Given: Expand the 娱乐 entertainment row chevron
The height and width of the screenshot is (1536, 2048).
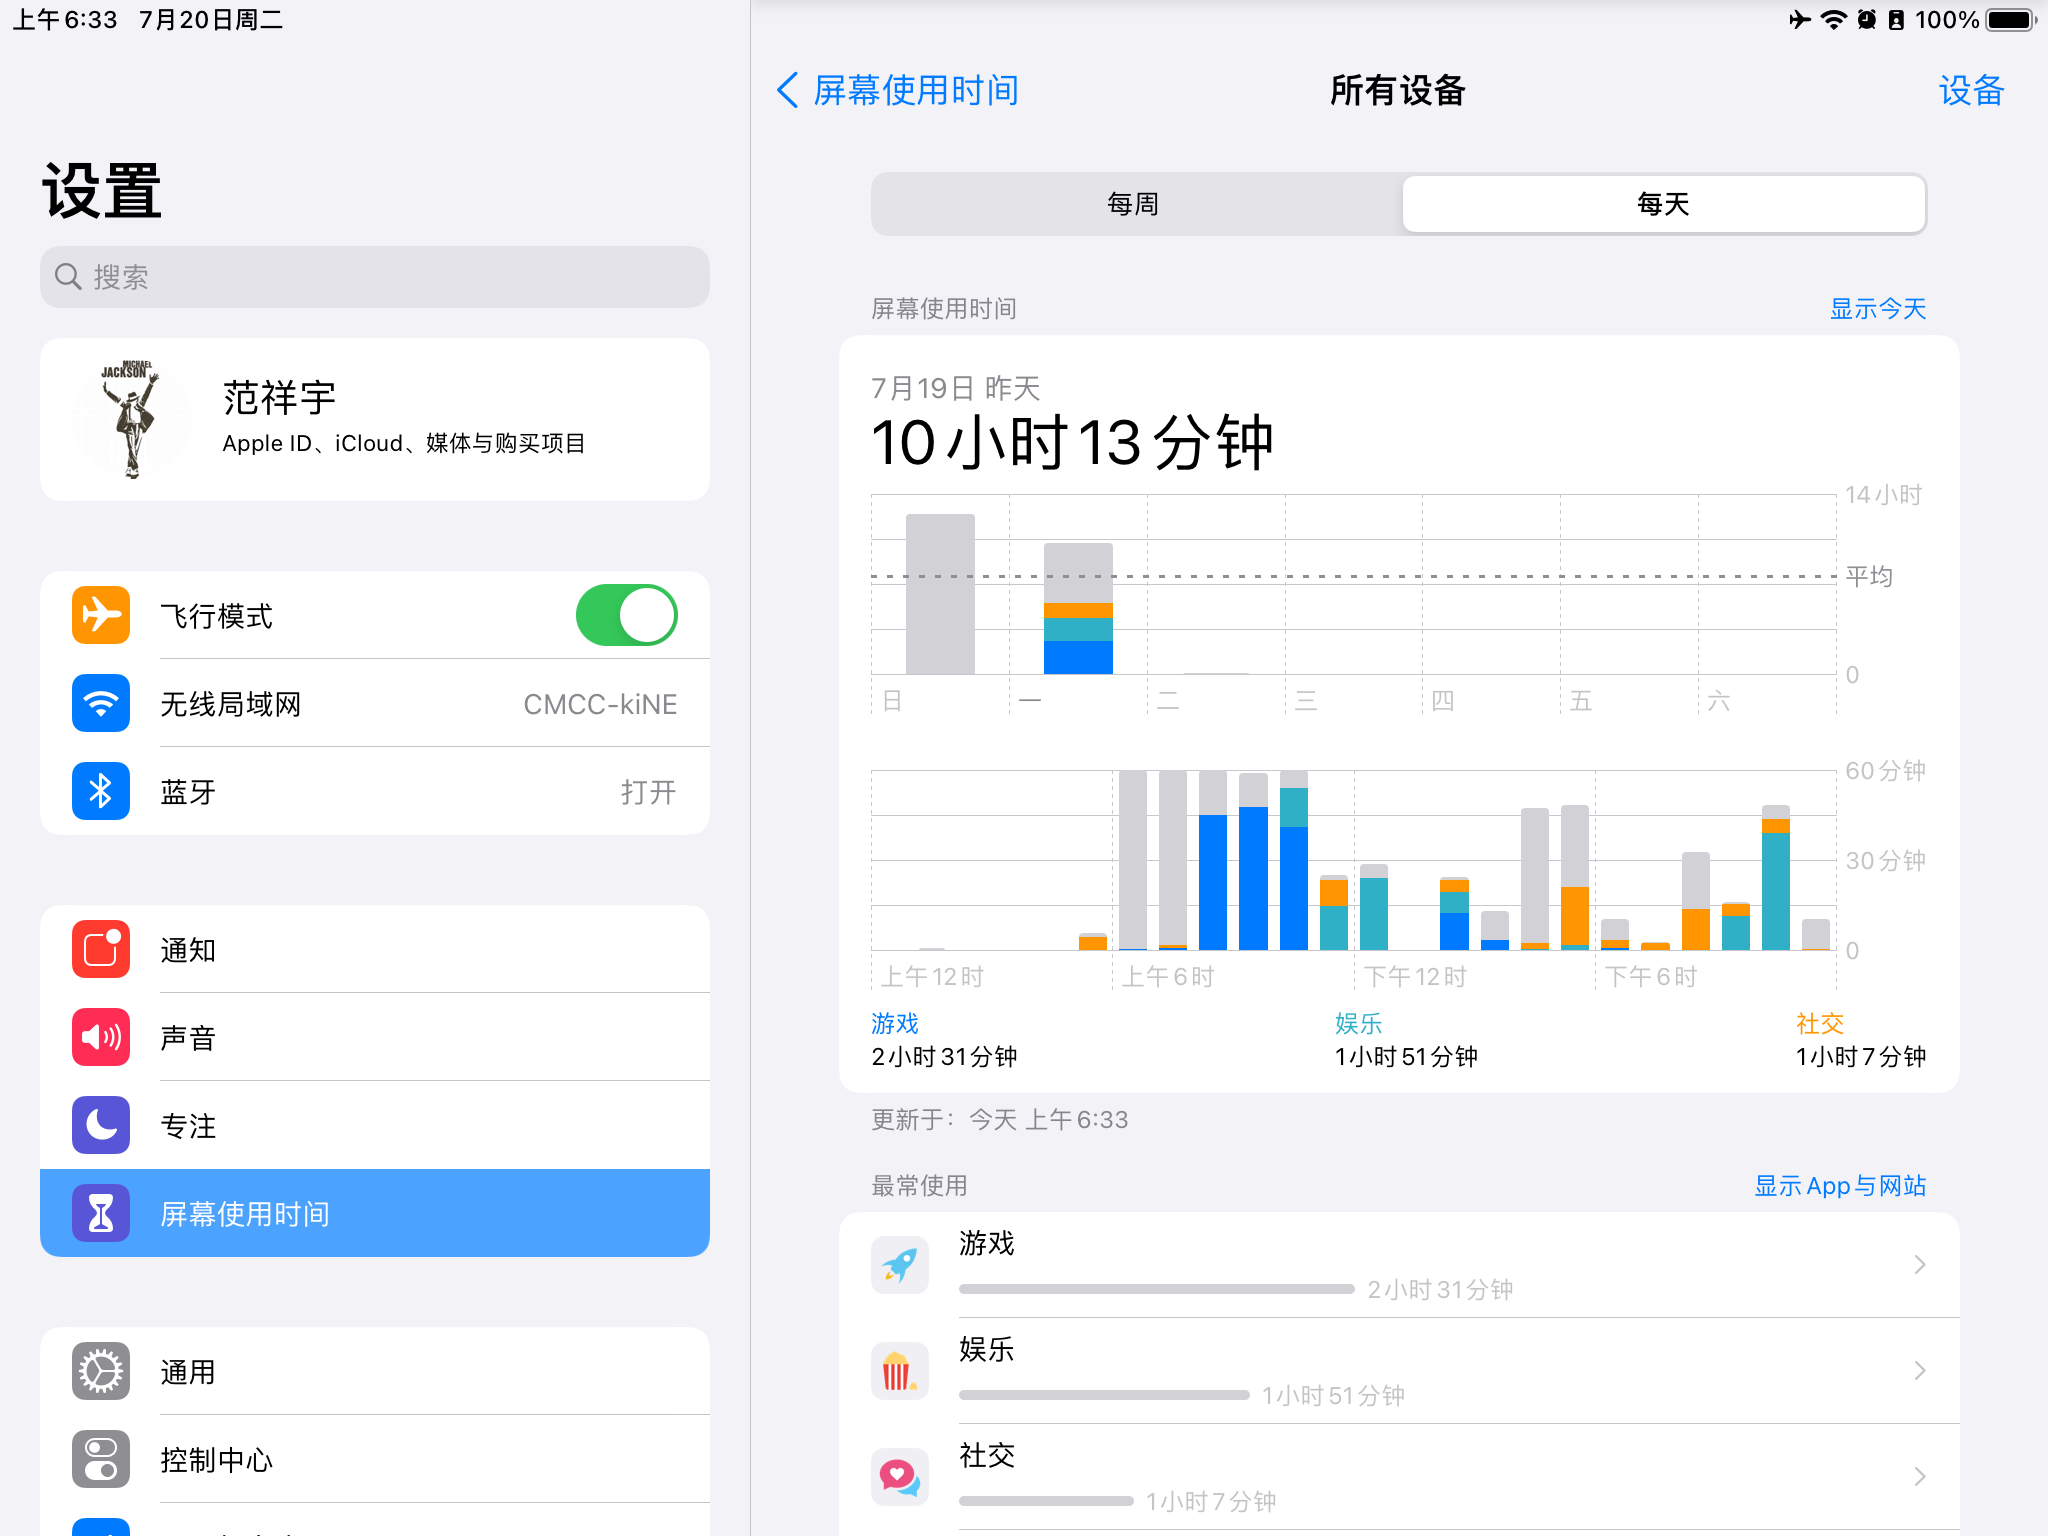Looking at the screenshot, I should click(1919, 1371).
